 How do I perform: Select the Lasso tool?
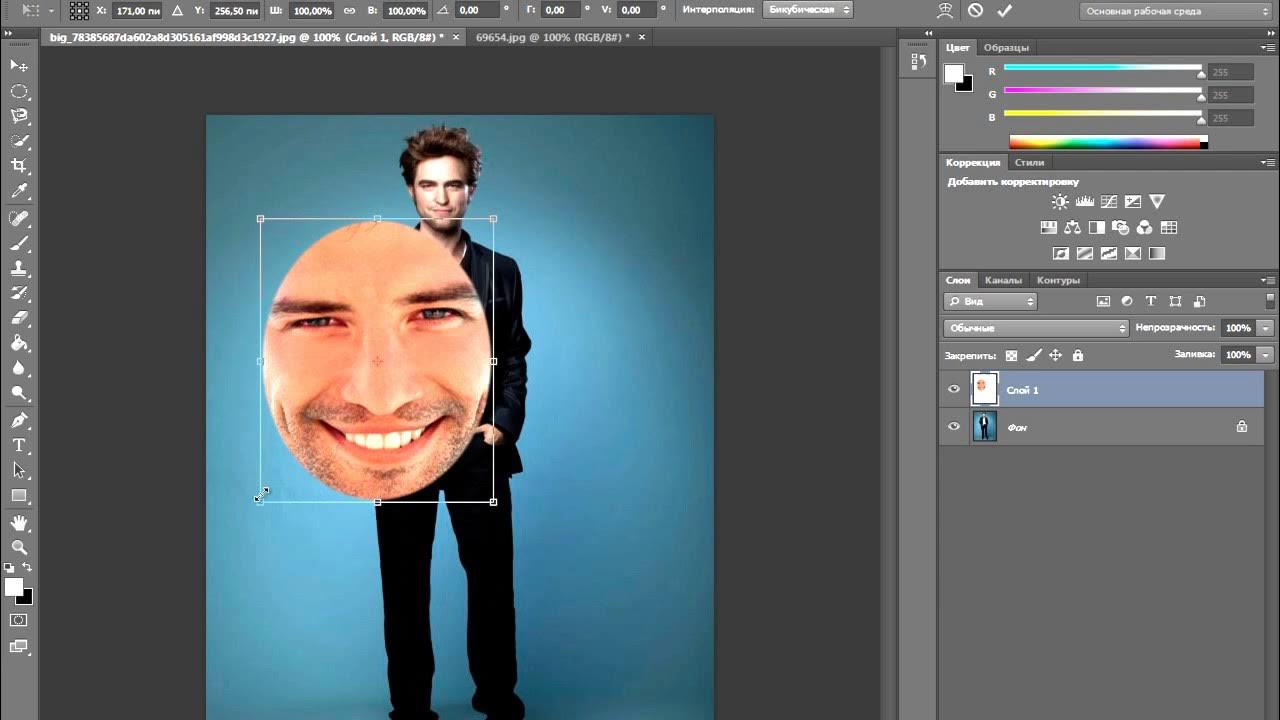tap(19, 116)
